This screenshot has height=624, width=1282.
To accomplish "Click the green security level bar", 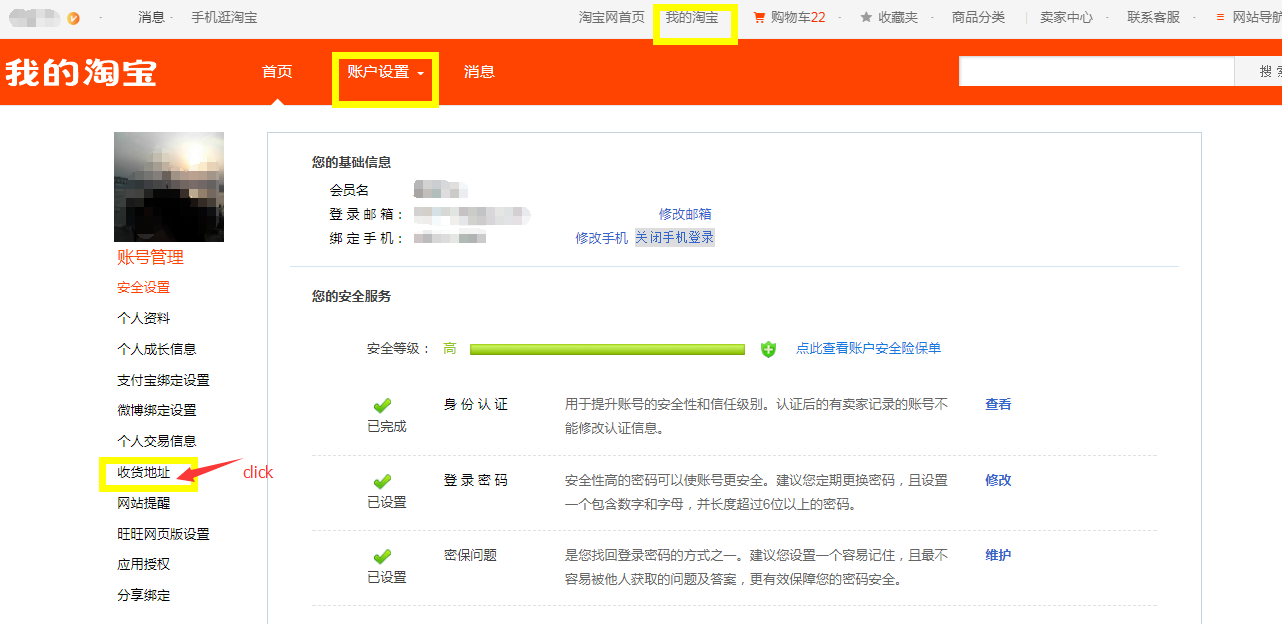I will point(607,349).
